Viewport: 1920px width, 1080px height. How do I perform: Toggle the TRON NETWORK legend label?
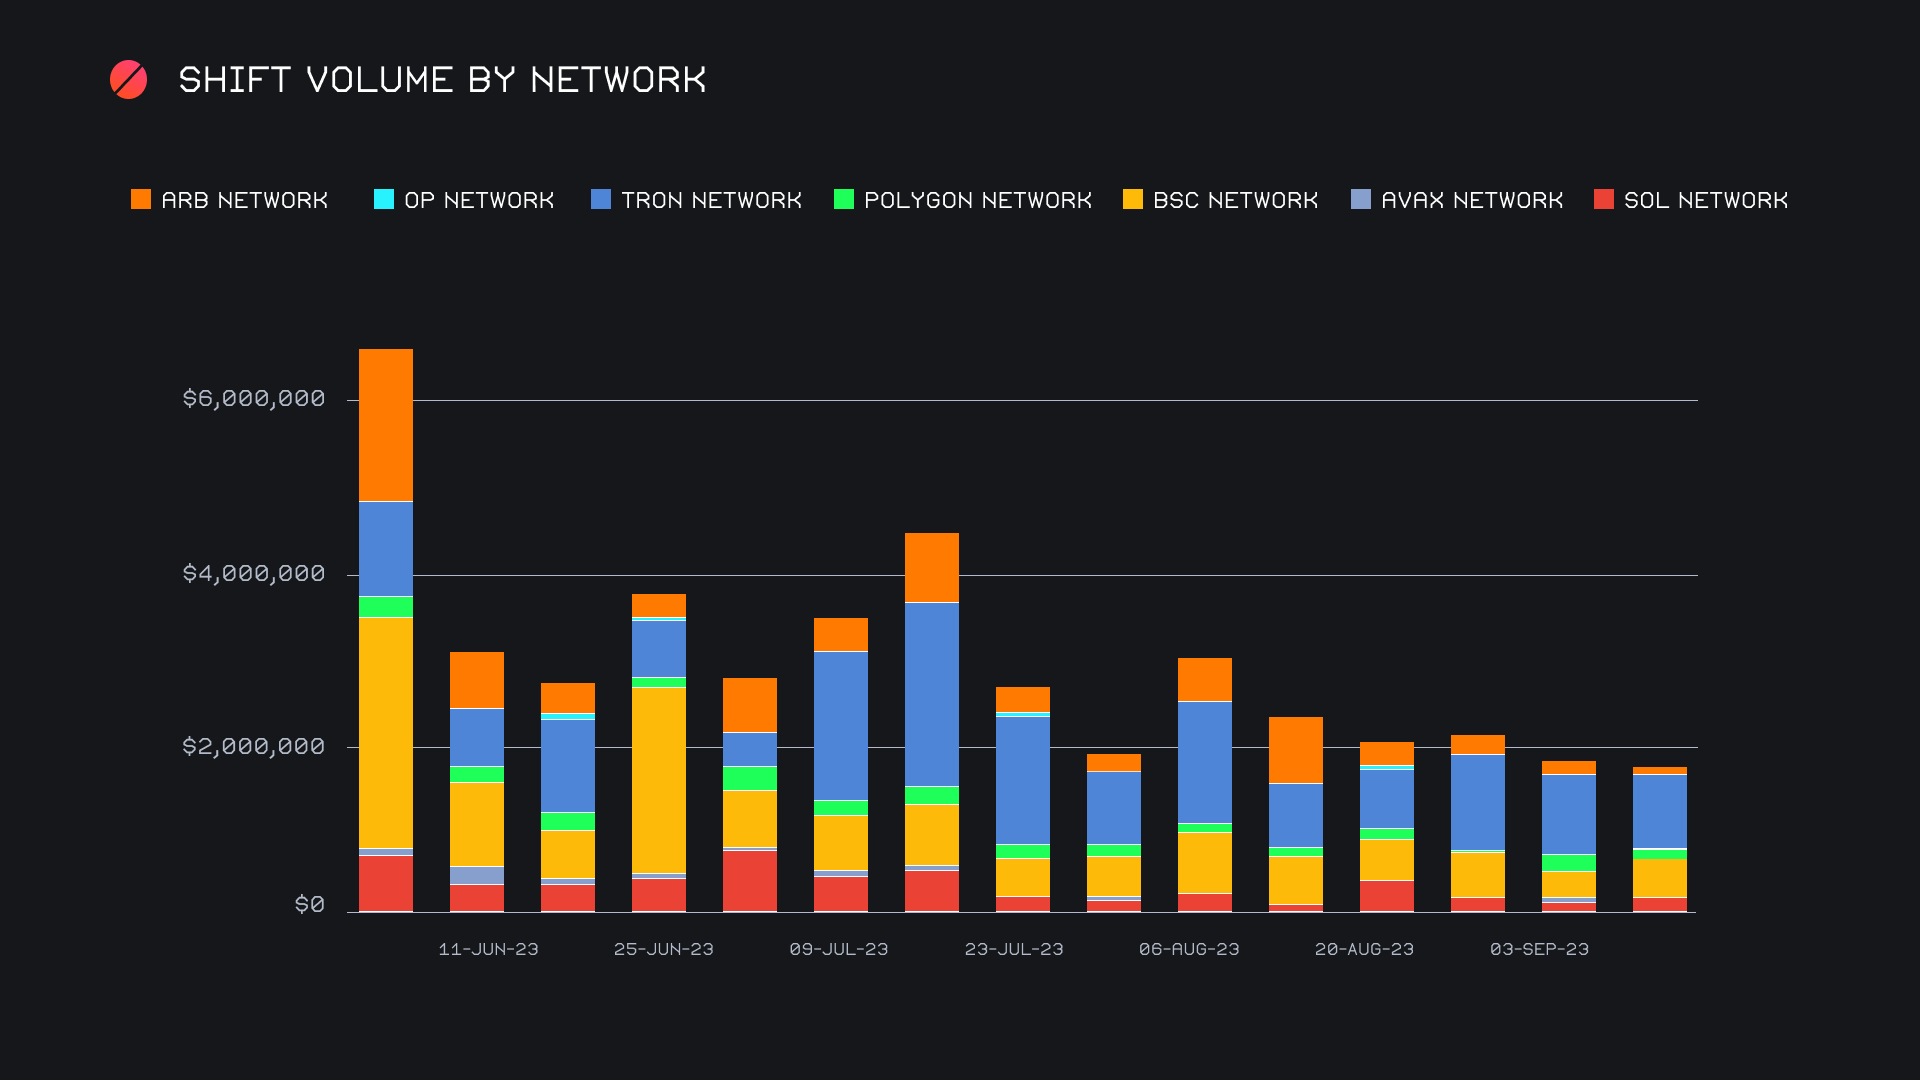coord(711,200)
